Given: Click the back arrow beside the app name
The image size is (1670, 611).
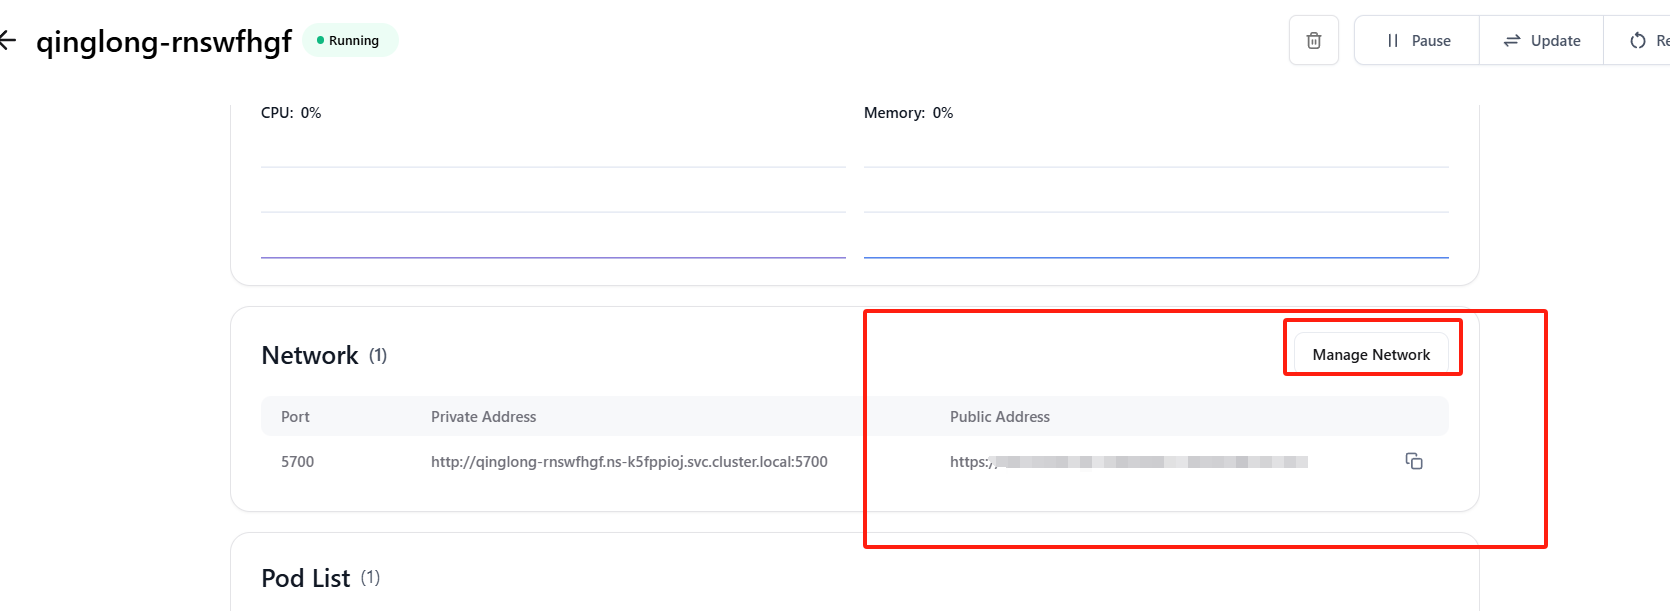Looking at the screenshot, I should [8, 41].
